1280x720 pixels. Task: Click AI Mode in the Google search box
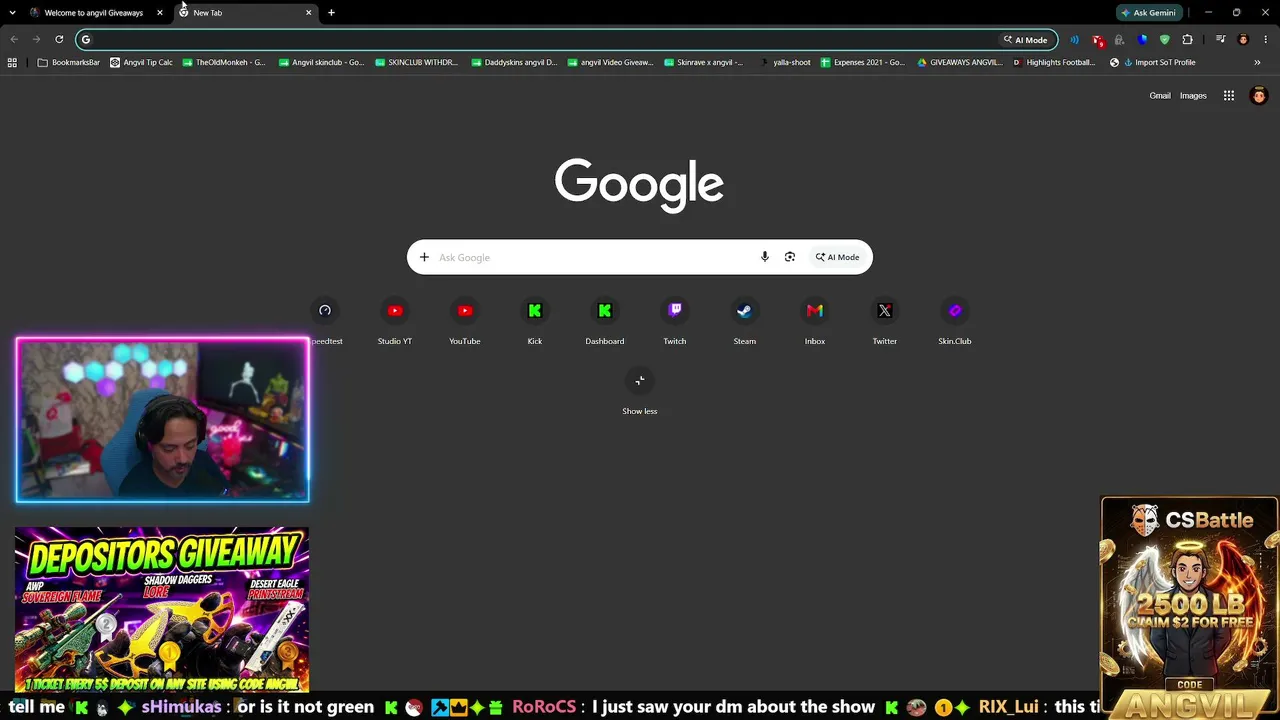point(837,257)
